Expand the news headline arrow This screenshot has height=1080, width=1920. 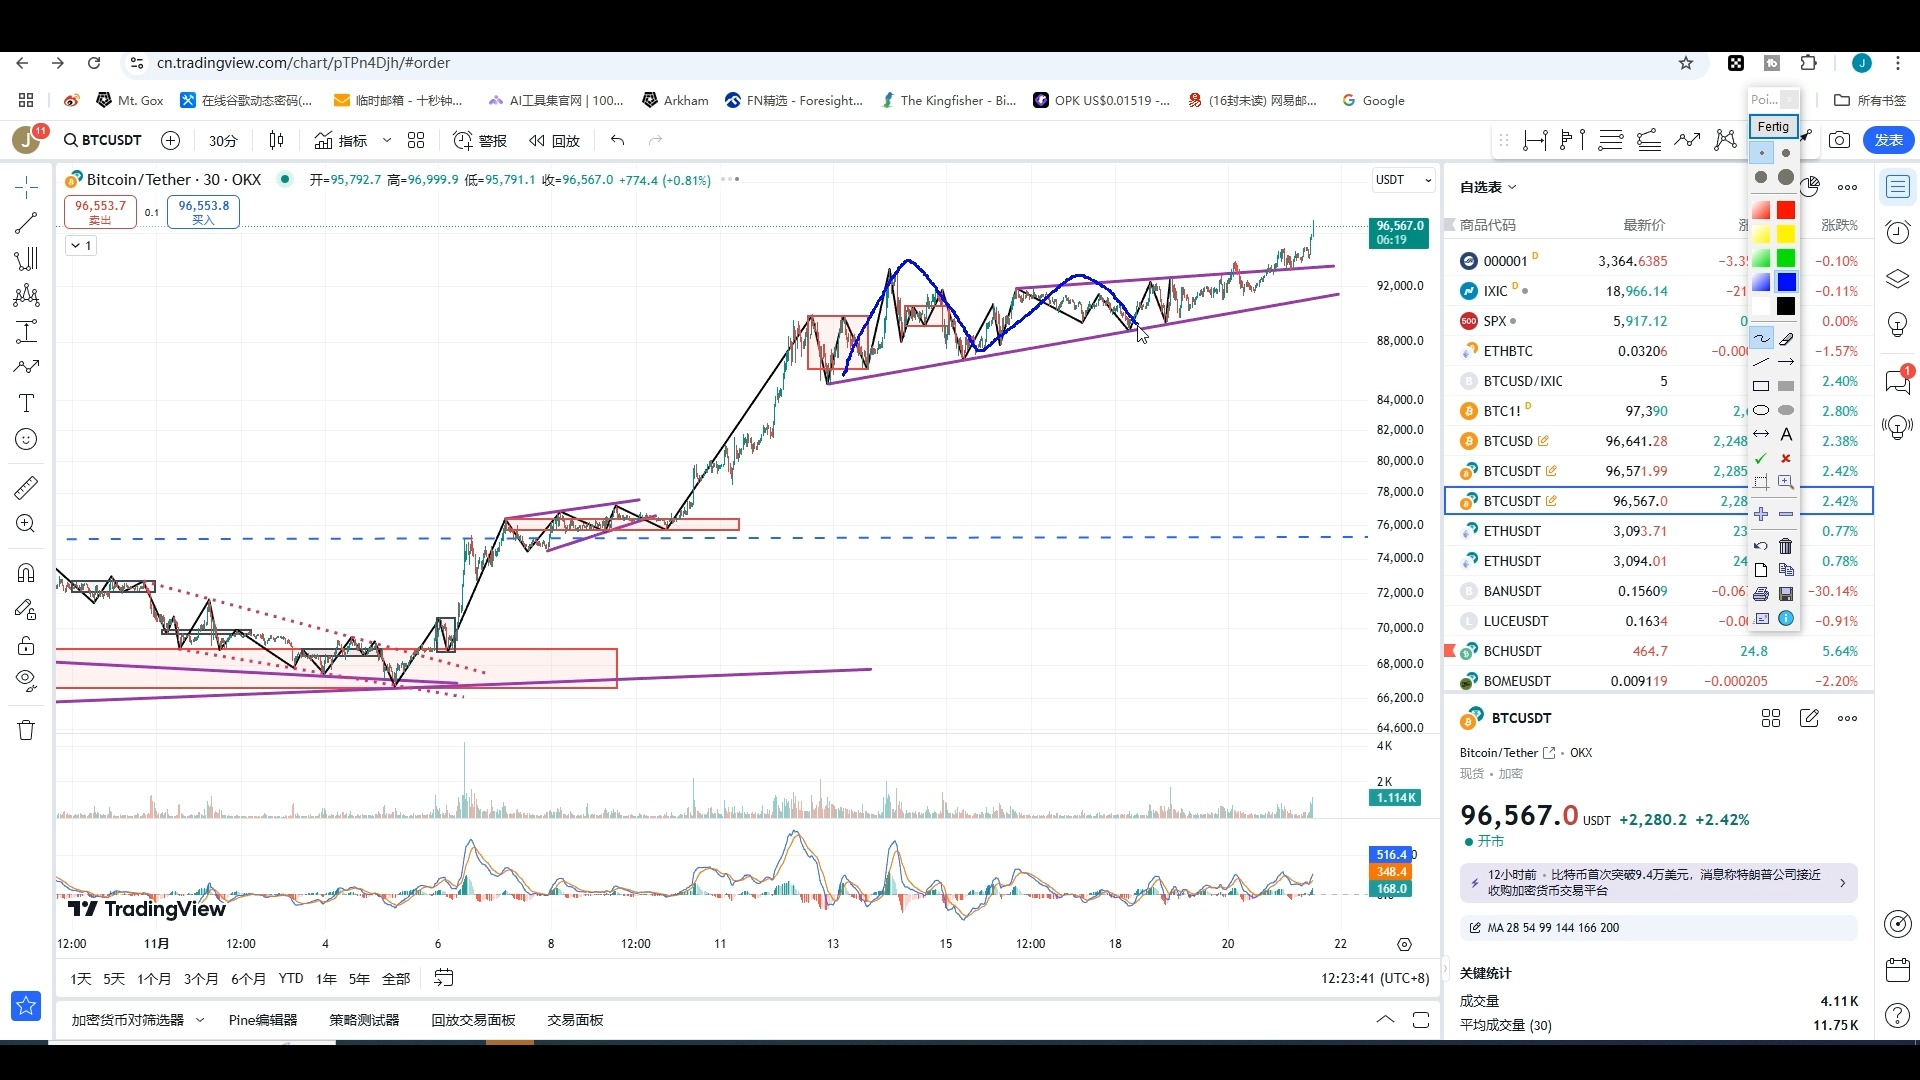click(1842, 883)
